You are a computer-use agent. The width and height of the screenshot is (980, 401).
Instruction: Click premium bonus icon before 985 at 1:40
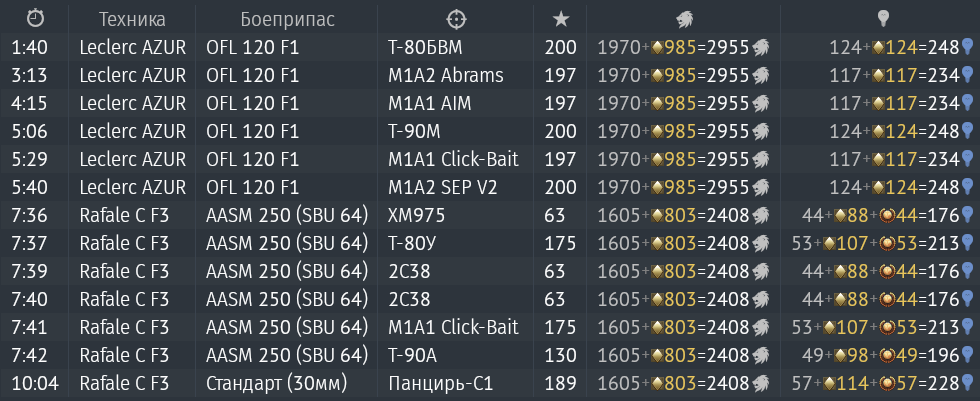657,47
